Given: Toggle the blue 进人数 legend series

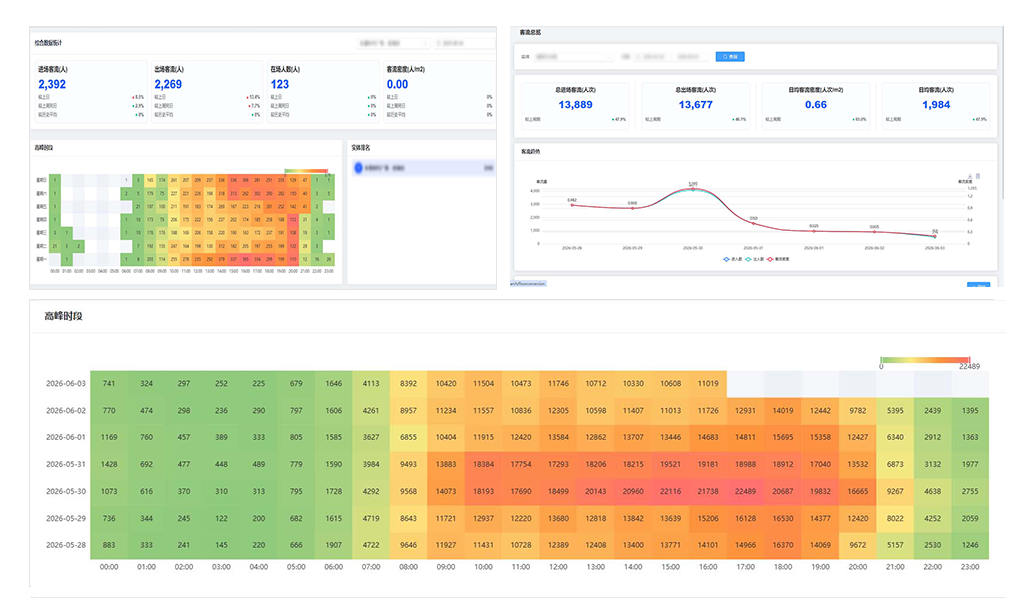Looking at the screenshot, I should pos(732,260).
